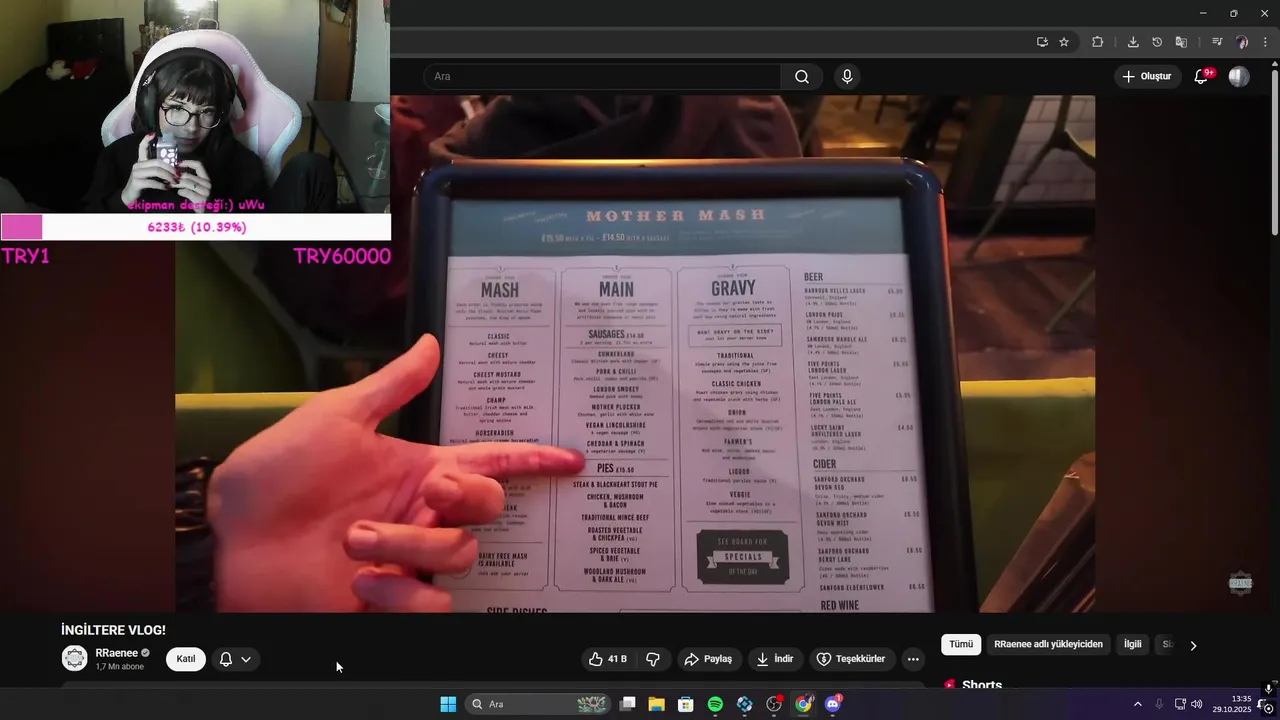This screenshot has height=720, width=1280.
Task: Switch to Chrome on the taskbar
Action: point(803,704)
